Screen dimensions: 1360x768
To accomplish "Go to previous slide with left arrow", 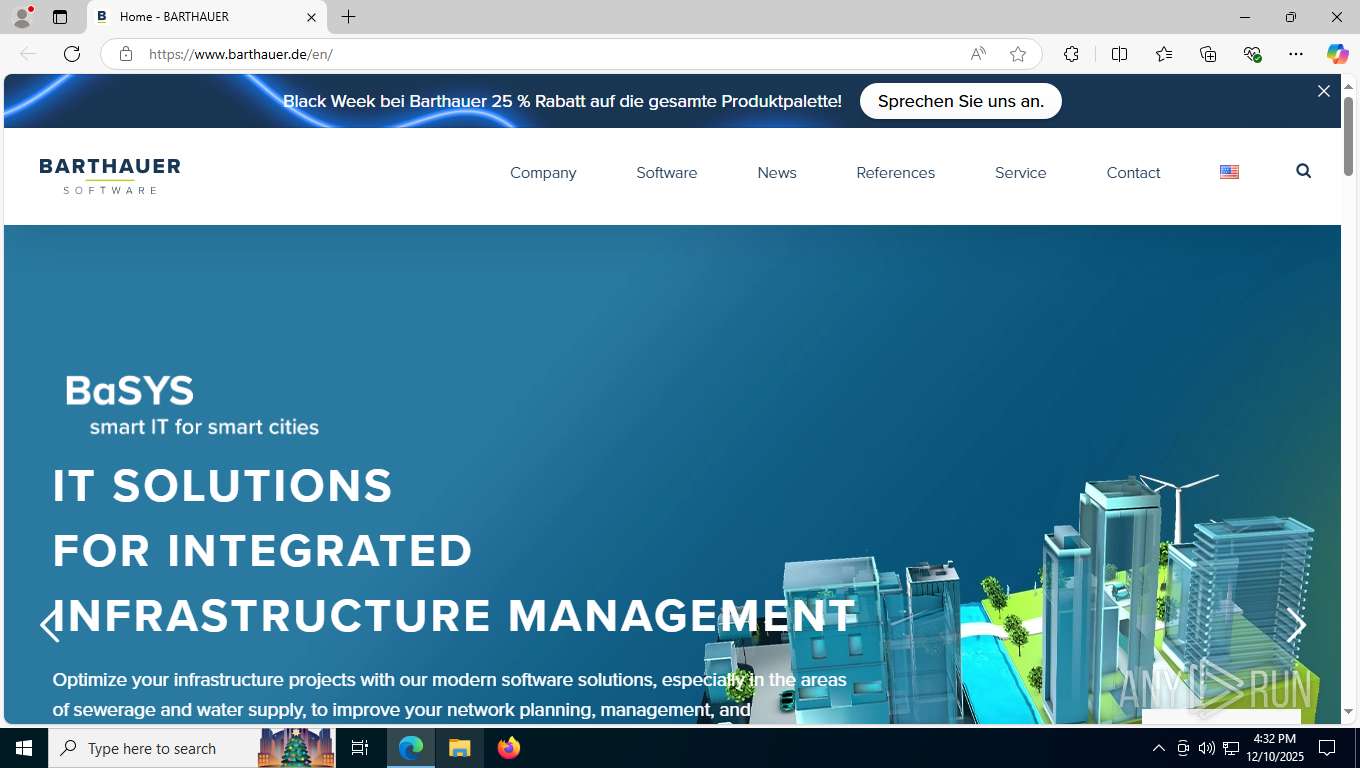I will pos(49,626).
